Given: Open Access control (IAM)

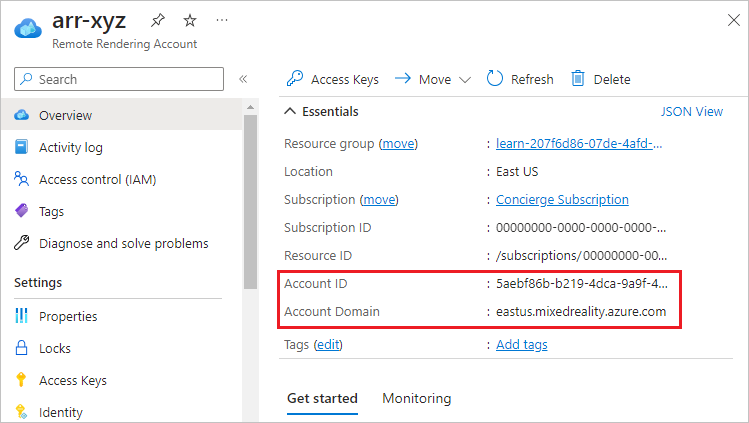Looking at the screenshot, I should pos(97,180).
